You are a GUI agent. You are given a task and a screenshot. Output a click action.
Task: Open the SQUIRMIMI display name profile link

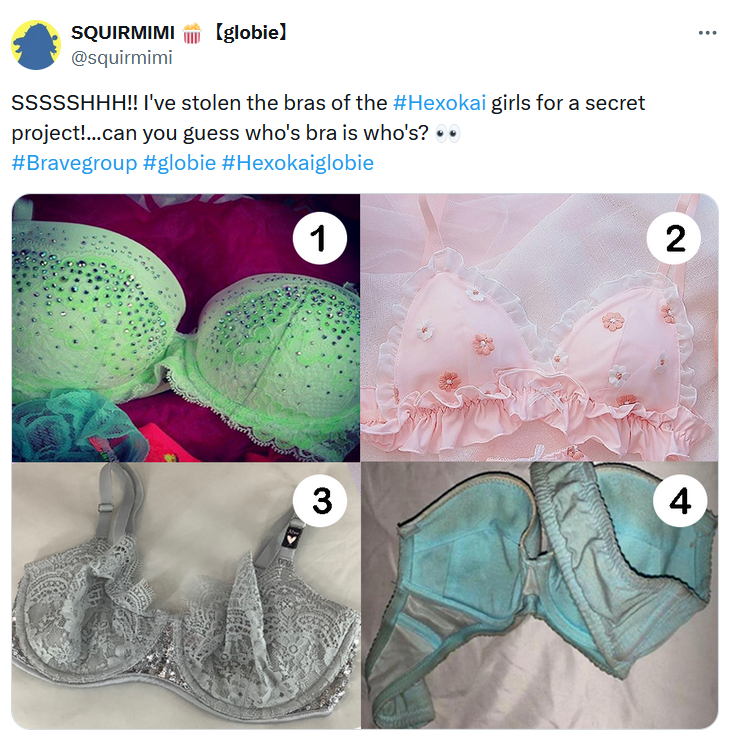tap(123, 33)
